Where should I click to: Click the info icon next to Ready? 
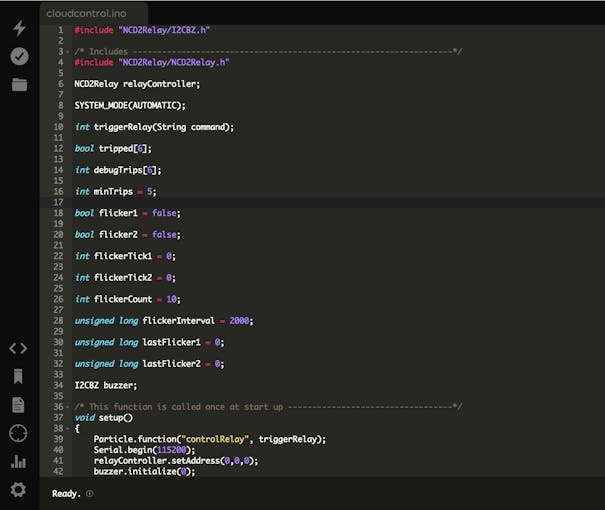[90, 493]
